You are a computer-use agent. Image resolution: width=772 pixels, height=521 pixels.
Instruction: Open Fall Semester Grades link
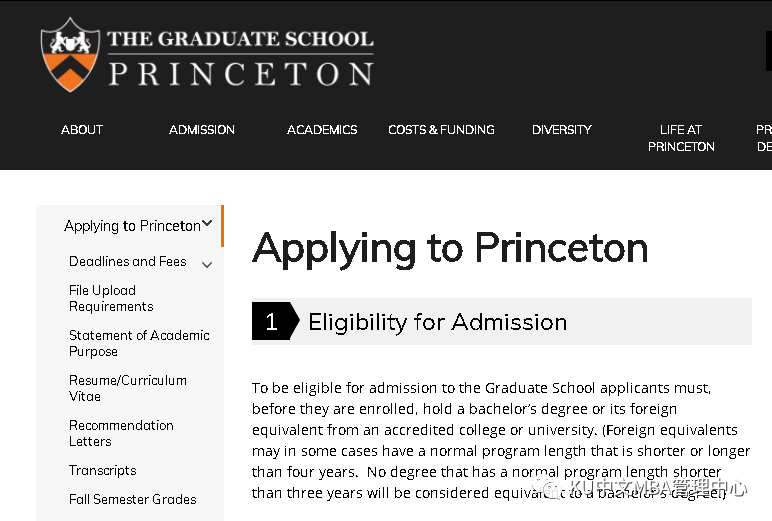[132, 499]
